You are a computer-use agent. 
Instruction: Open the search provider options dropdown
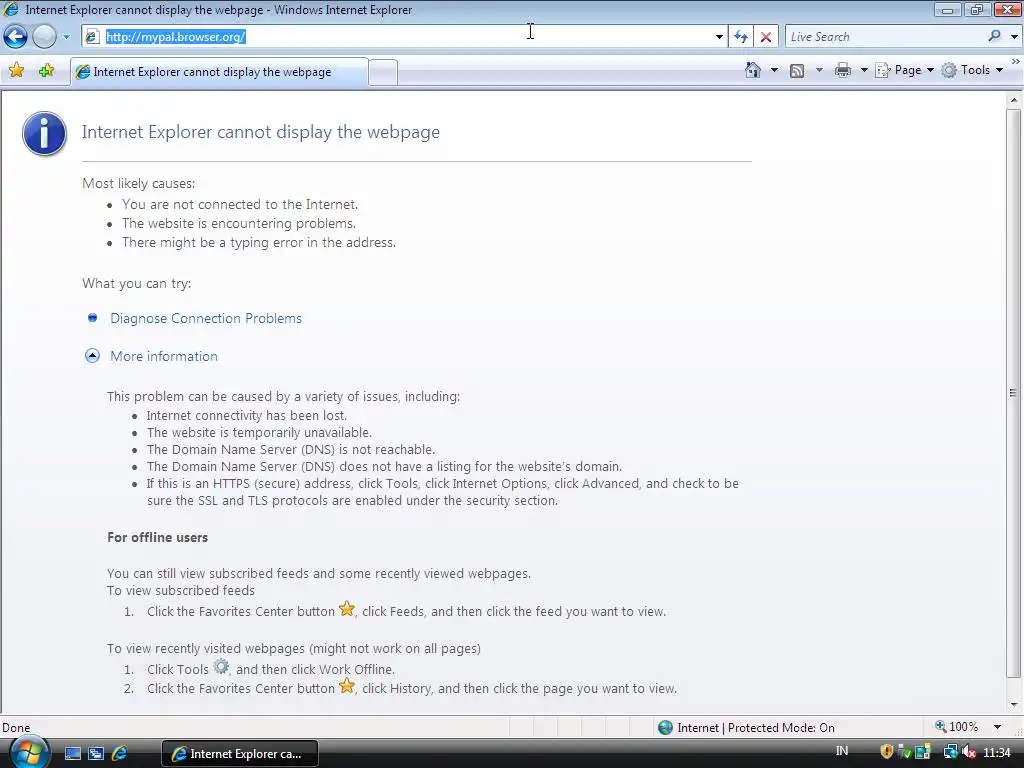pyautogui.click(x=1014, y=37)
